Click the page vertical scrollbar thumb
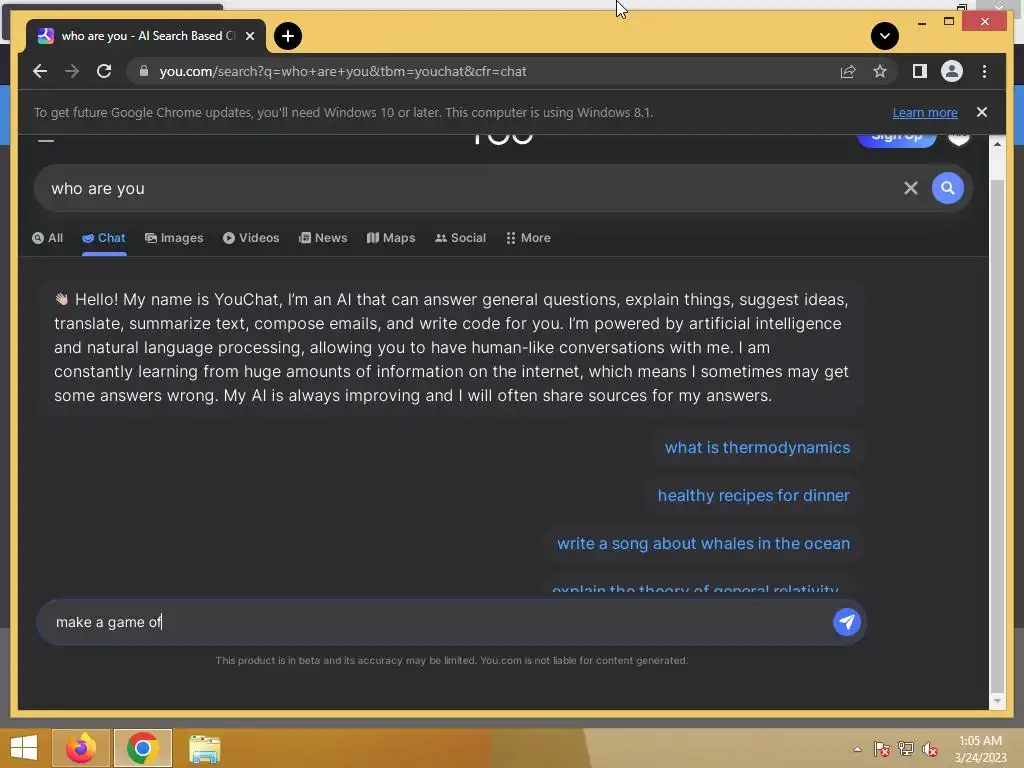1024x768 pixels. point(997,434)
